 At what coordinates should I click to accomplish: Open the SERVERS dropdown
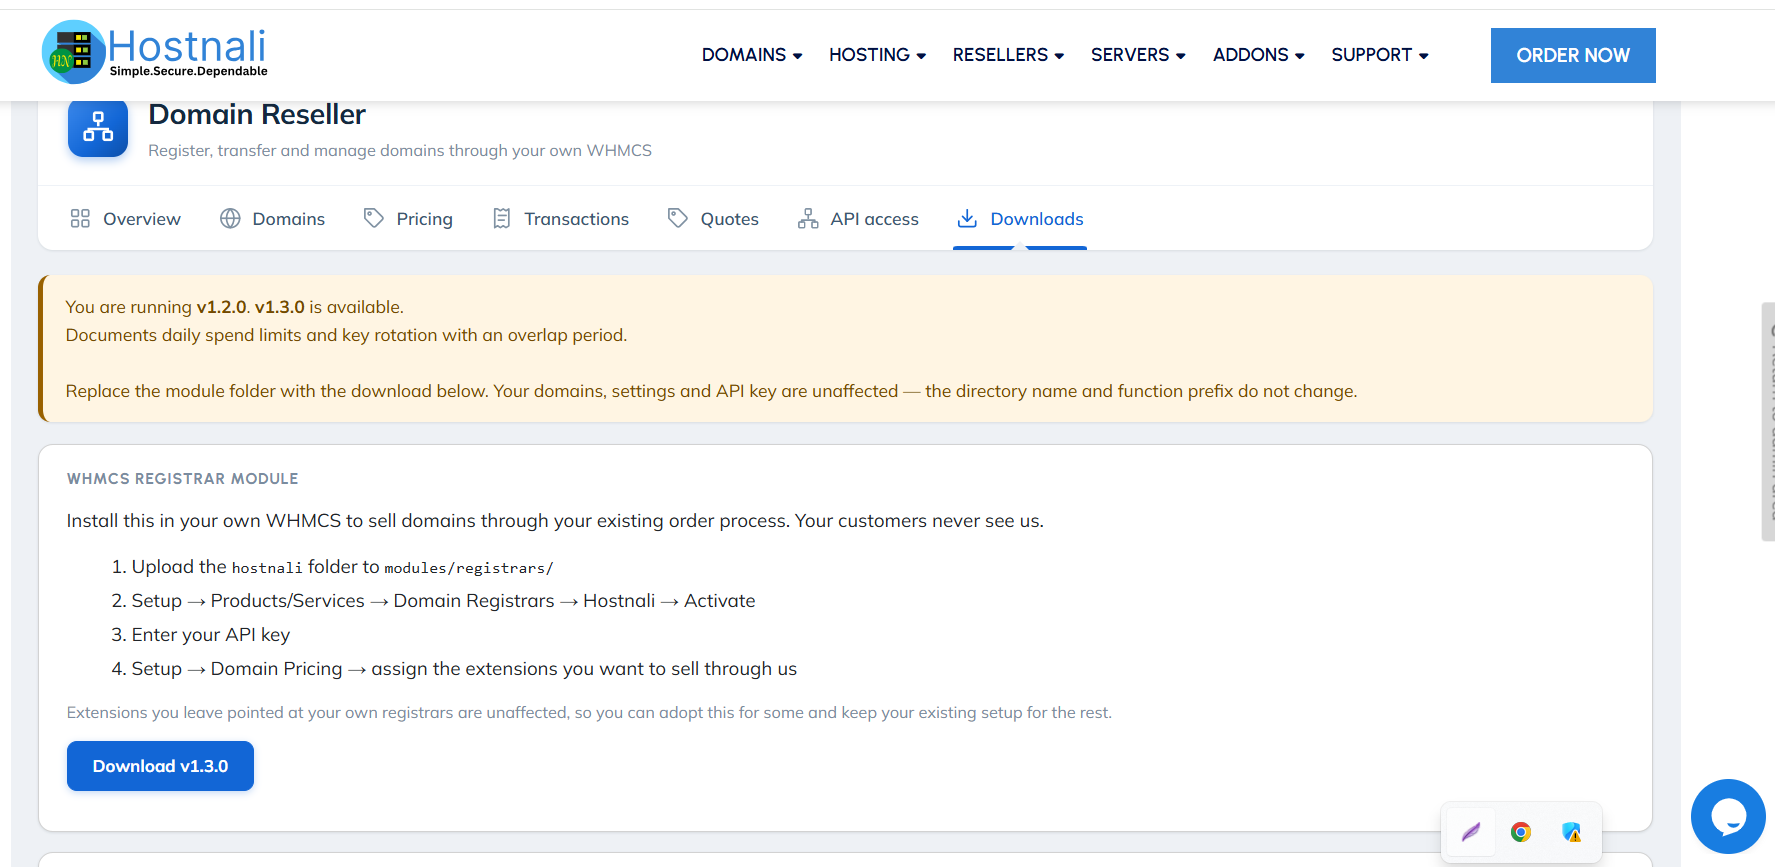tap(1138, 55)
